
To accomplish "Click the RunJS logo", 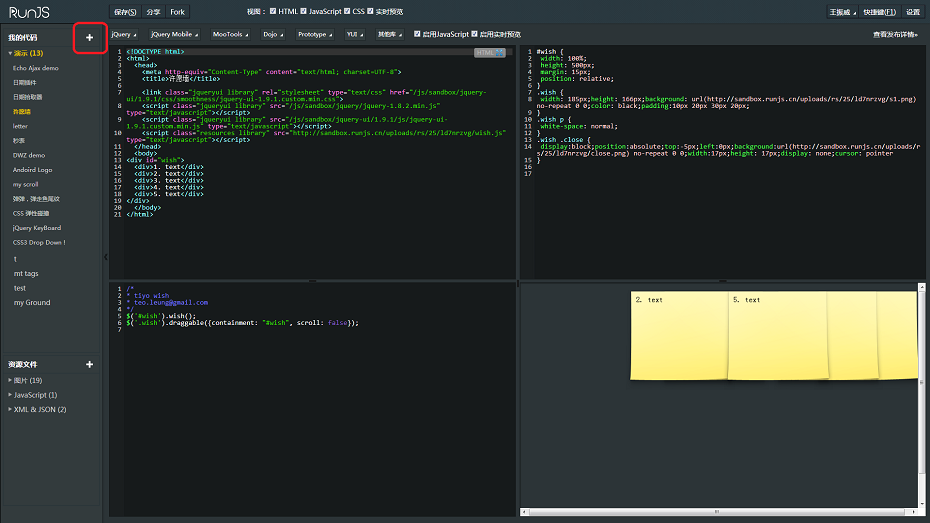I will point(30,12).
